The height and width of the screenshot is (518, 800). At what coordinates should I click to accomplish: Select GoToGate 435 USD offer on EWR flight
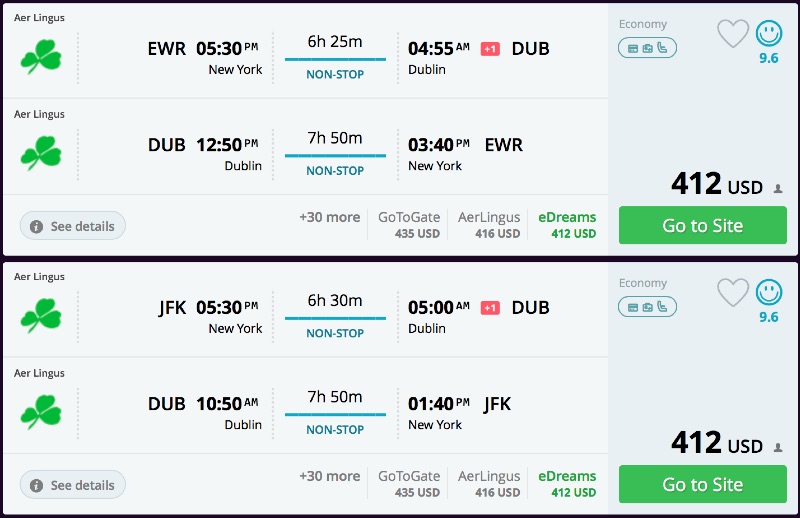click(x=409, y=225)
